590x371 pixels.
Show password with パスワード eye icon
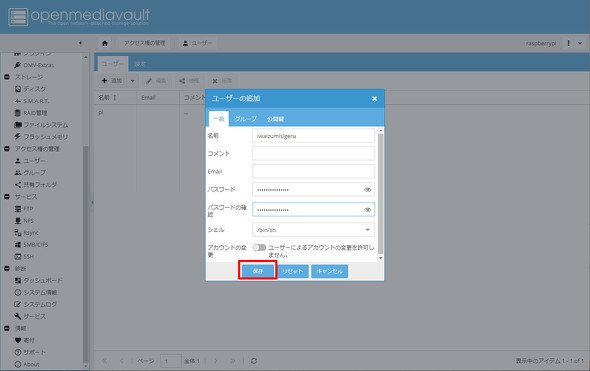(x=368, y=190)
